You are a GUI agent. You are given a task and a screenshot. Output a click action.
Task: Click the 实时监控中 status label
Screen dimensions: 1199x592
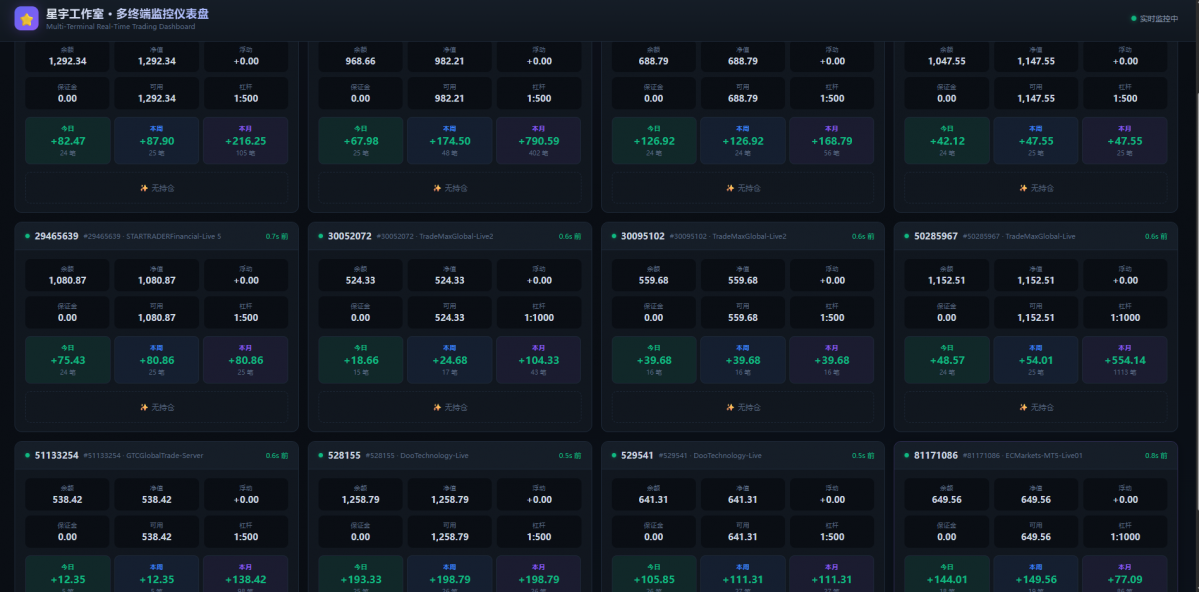(1159, 18)
